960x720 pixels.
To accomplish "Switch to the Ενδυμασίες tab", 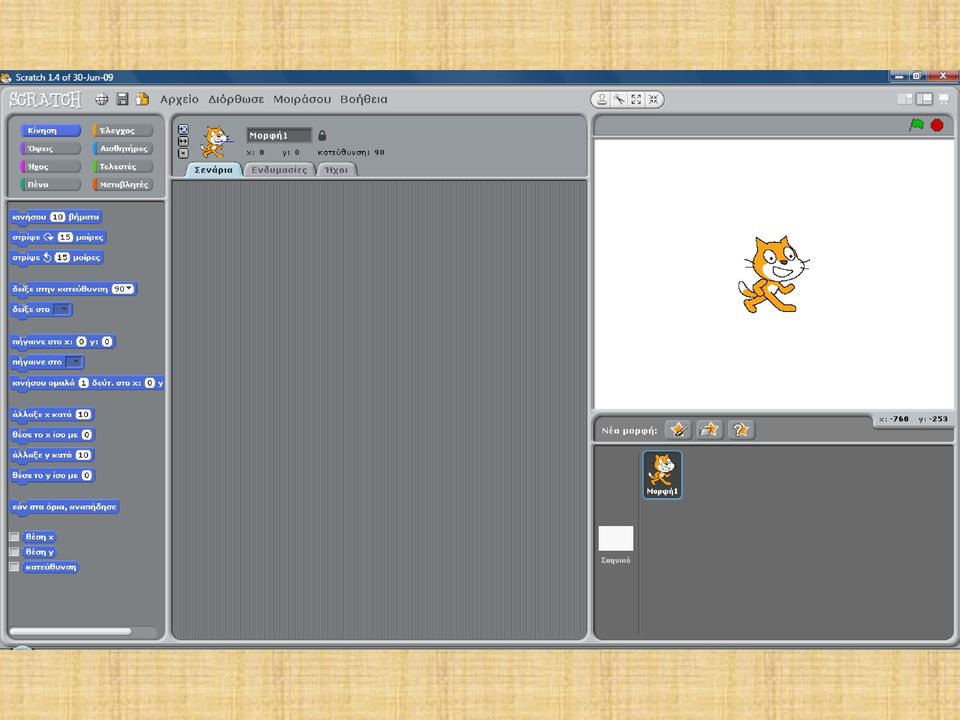I will point(279,170).
